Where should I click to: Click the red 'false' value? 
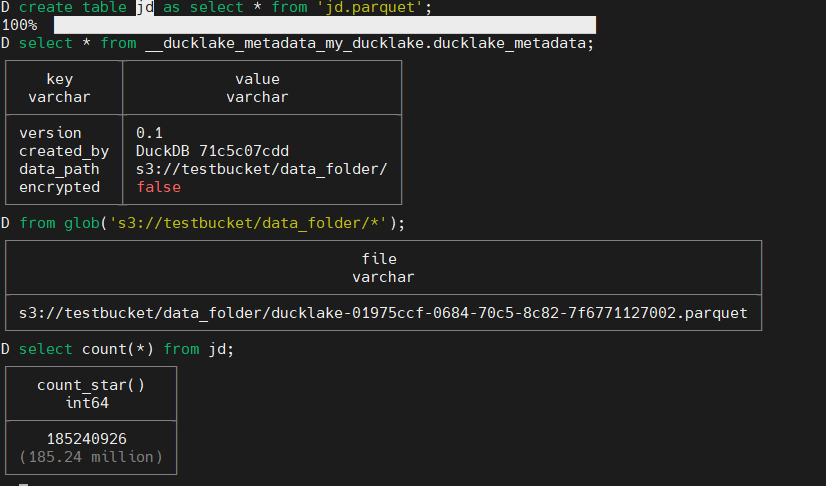pyautogui.click(x=159, y=187)
